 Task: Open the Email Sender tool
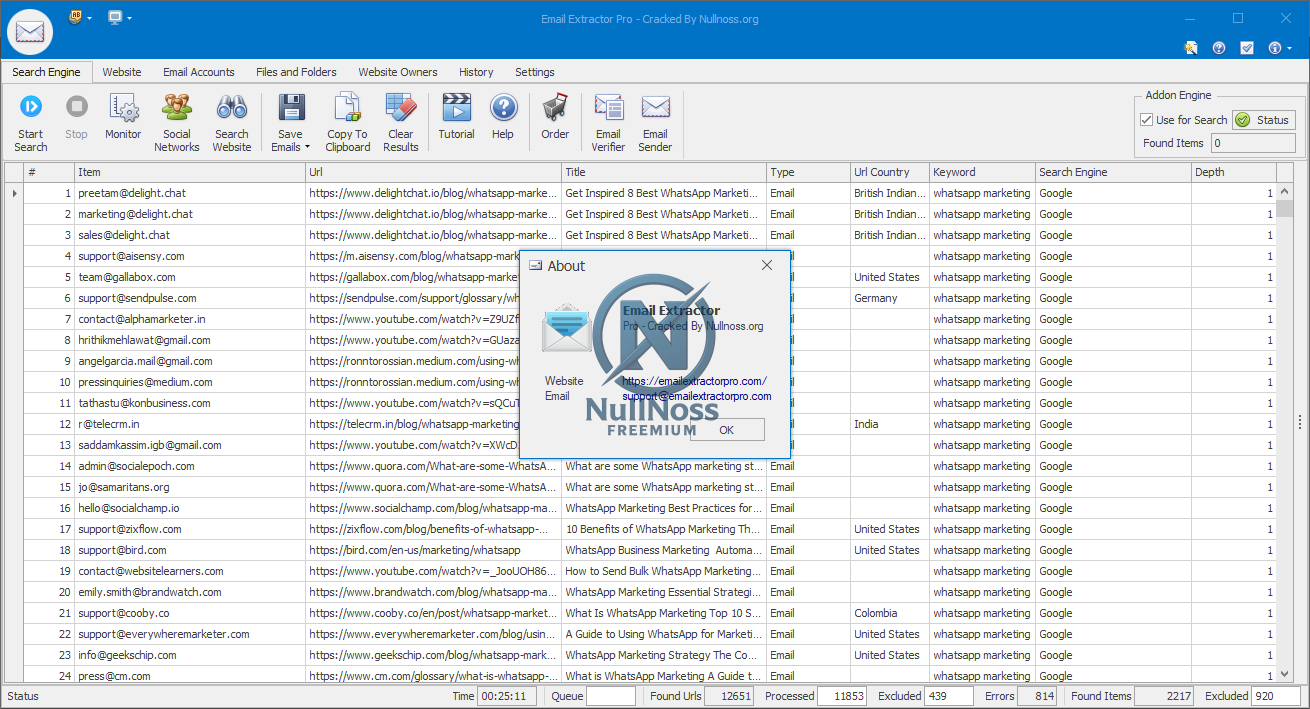[655, 107]
